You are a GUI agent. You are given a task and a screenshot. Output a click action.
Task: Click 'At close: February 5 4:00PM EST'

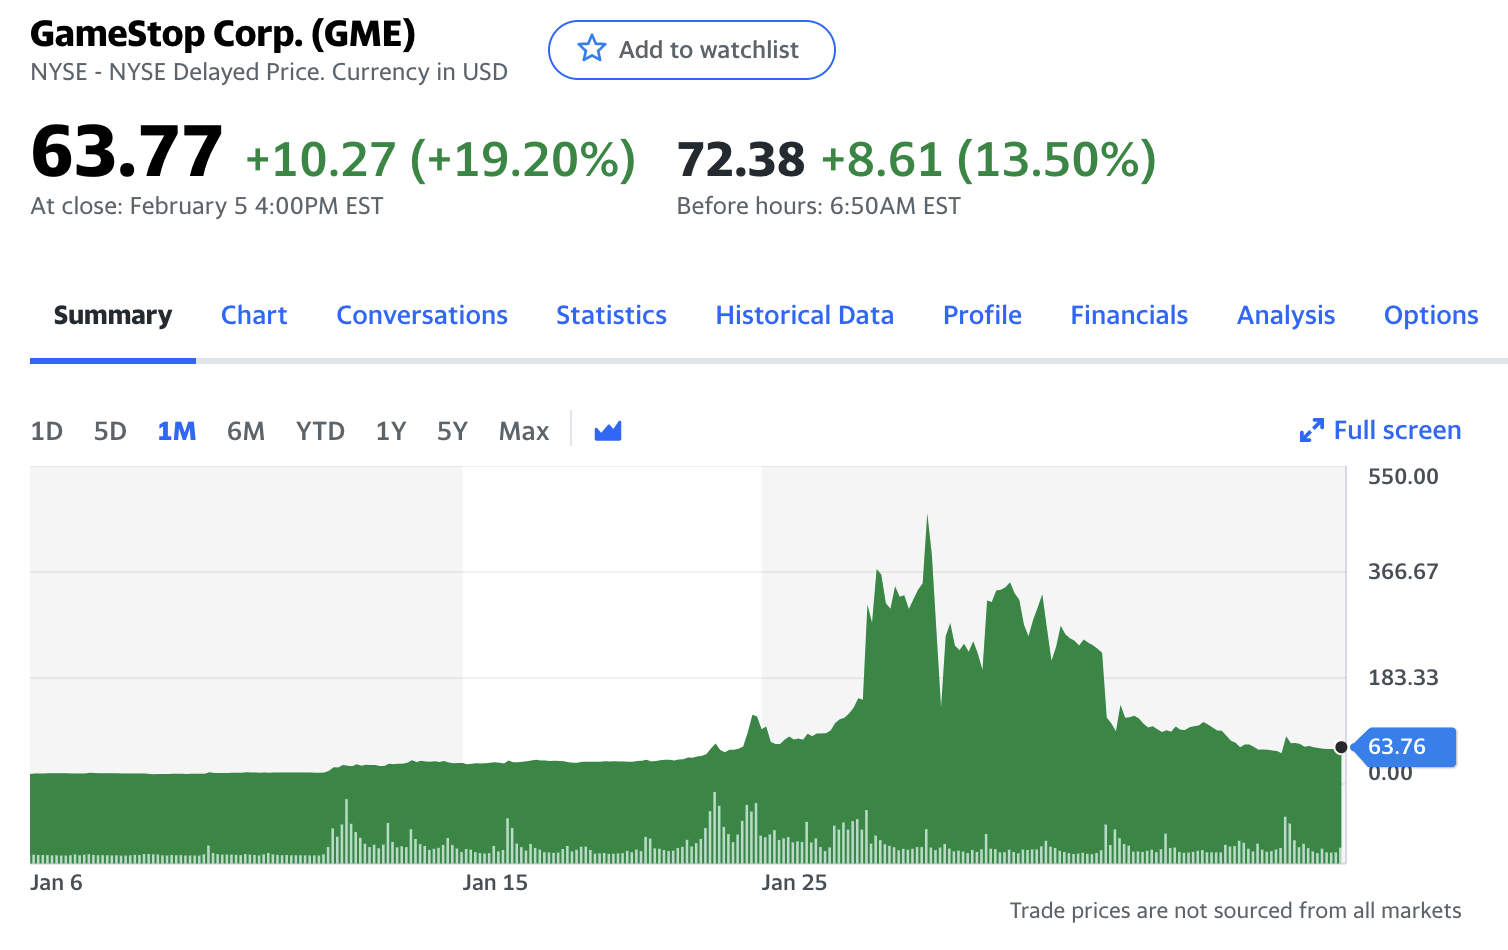pyautogui.click(x=207, y=206)
